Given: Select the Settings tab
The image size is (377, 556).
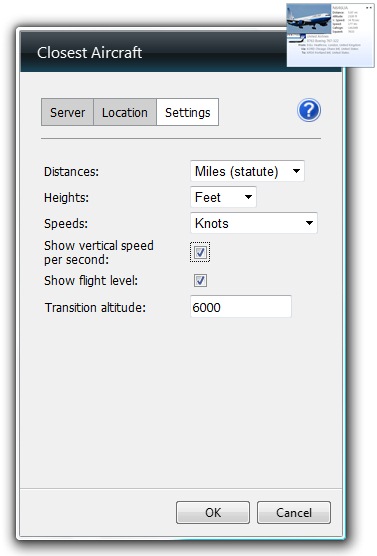Looking at the screenshot, I should click(187, 112).
